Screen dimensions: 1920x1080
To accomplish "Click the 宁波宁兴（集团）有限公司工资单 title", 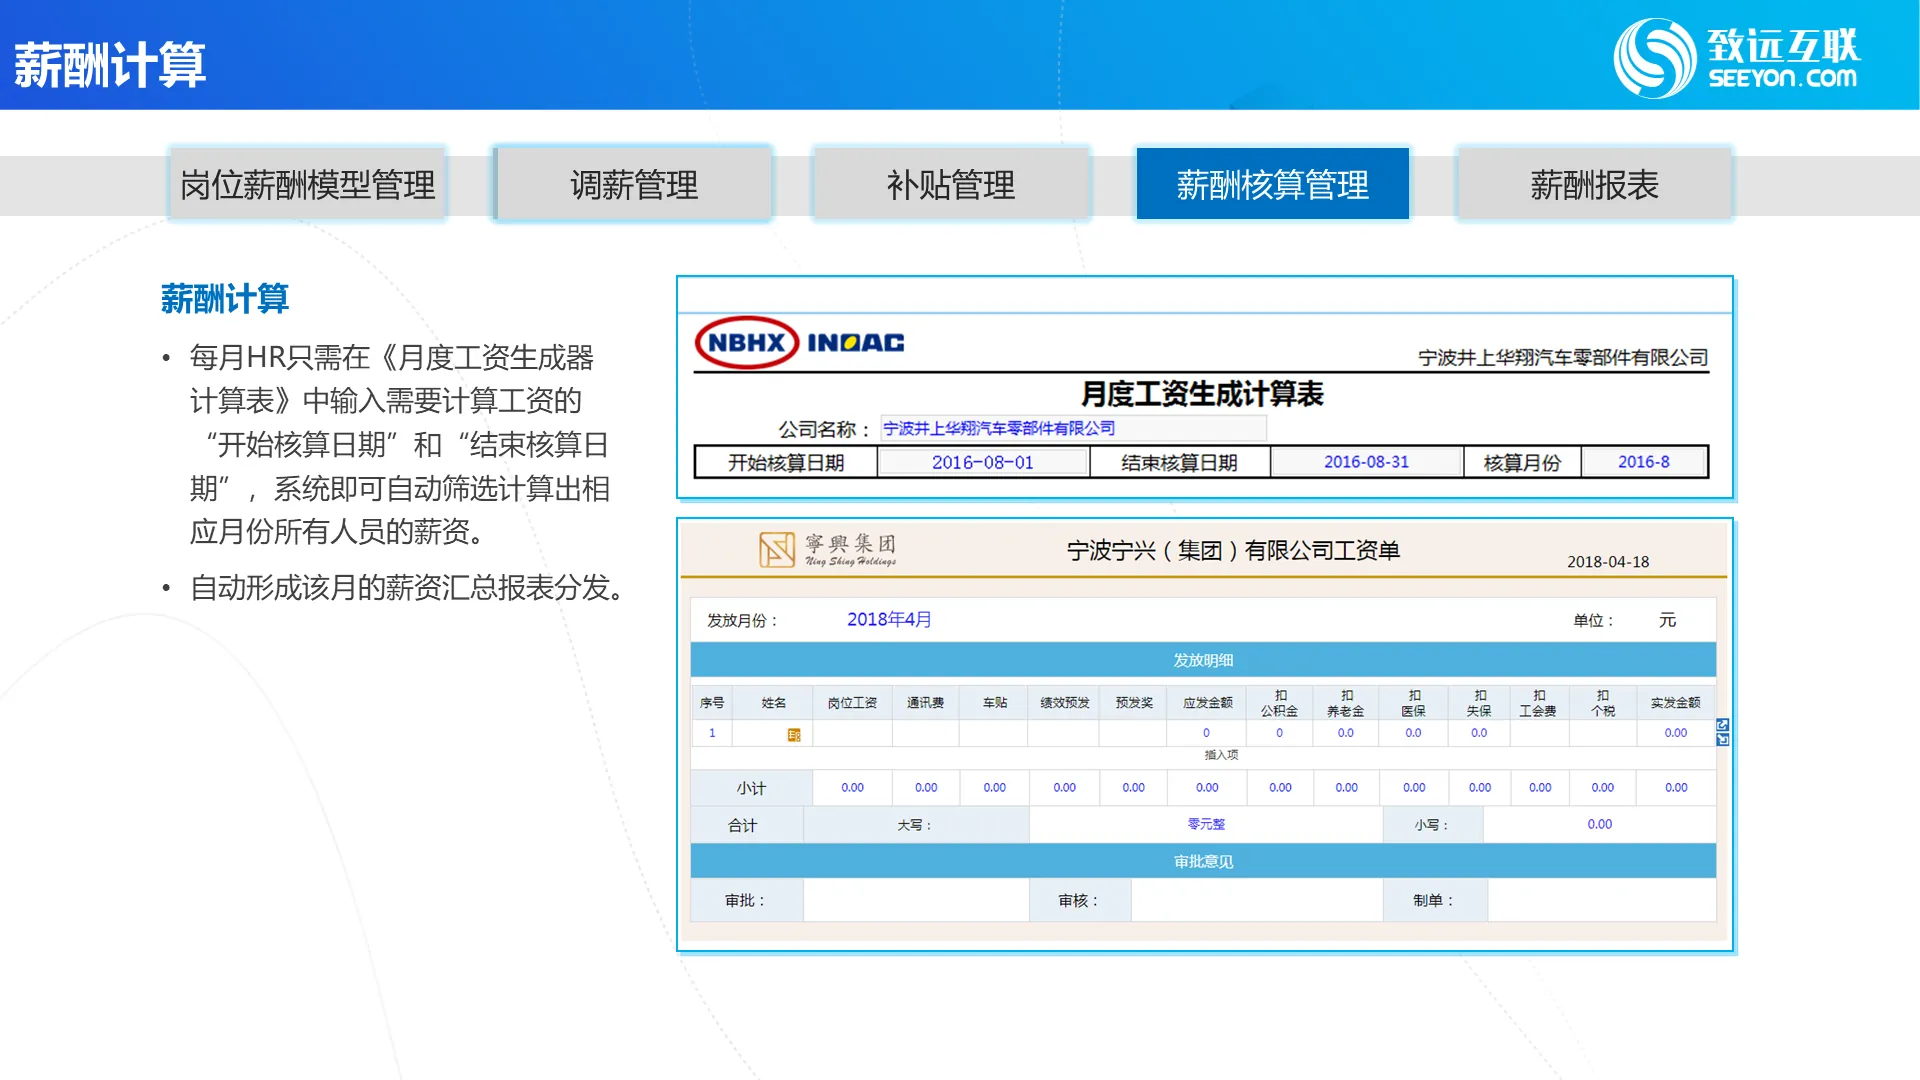I will tap(1233, 550).
